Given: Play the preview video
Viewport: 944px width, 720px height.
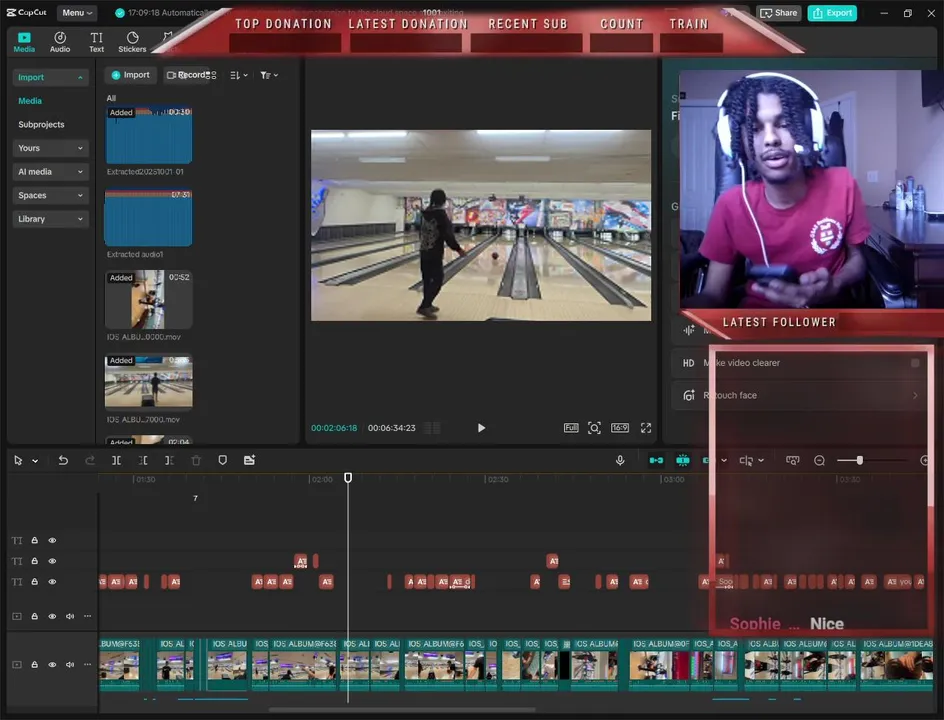Looking at the screenshot, I should pos(481,428).
